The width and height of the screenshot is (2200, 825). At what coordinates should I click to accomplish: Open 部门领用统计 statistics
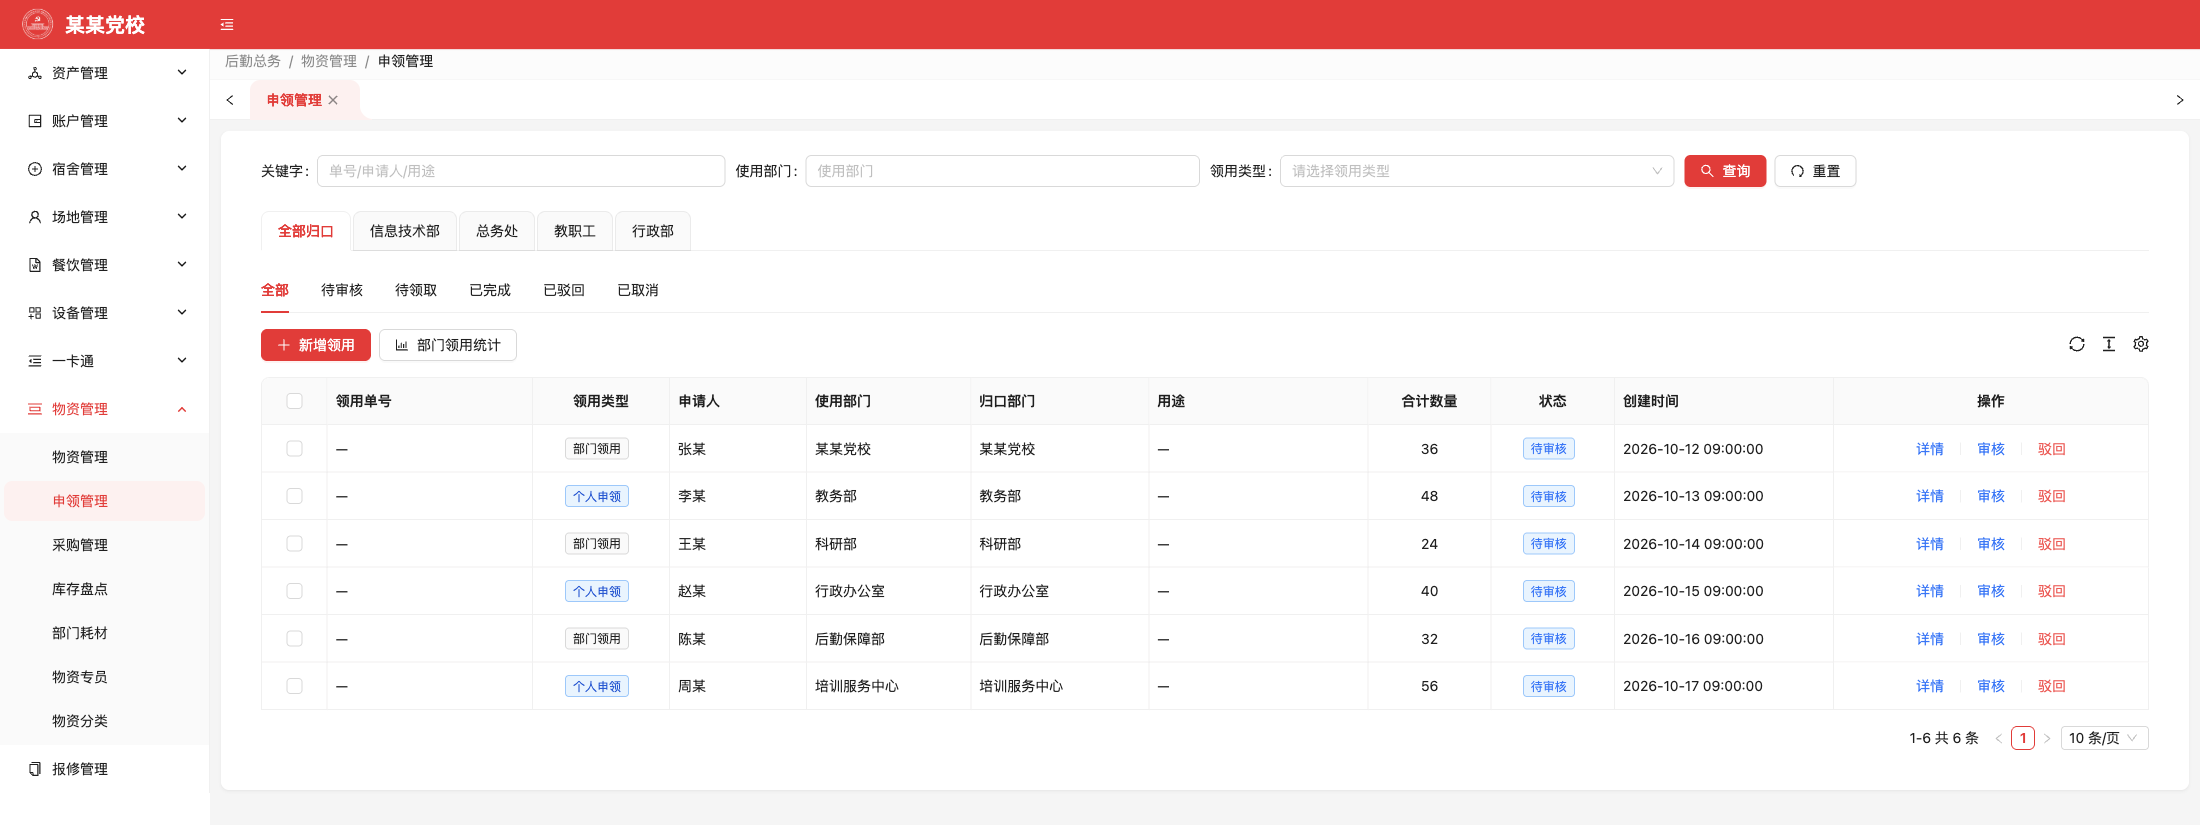[x=448, y=345]
